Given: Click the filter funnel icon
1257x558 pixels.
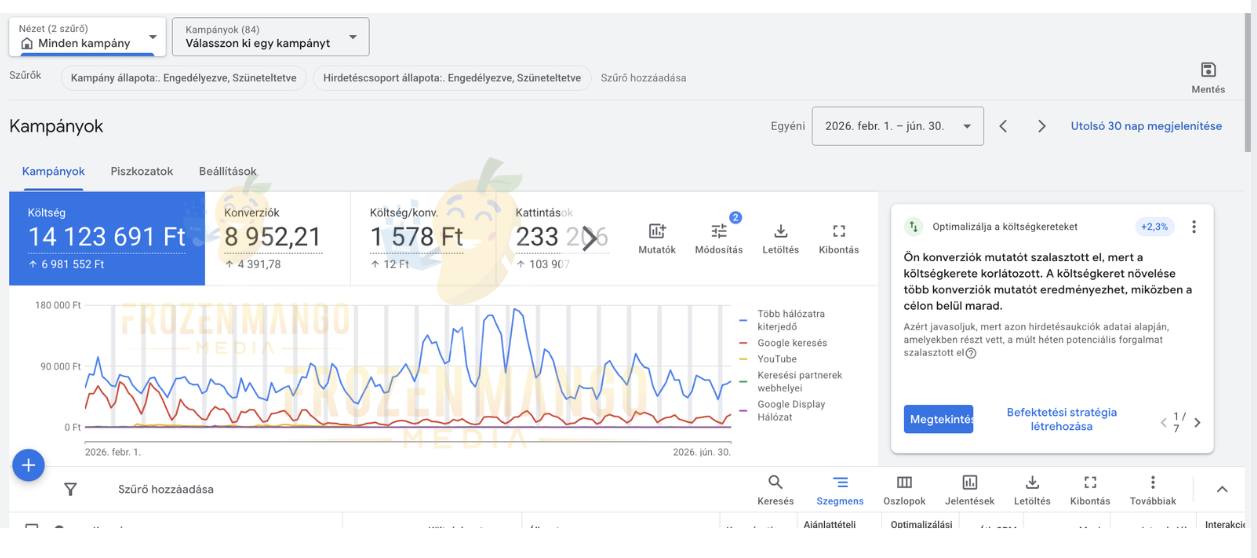Looking at the screenshot, I should click(x=70, y=489).
